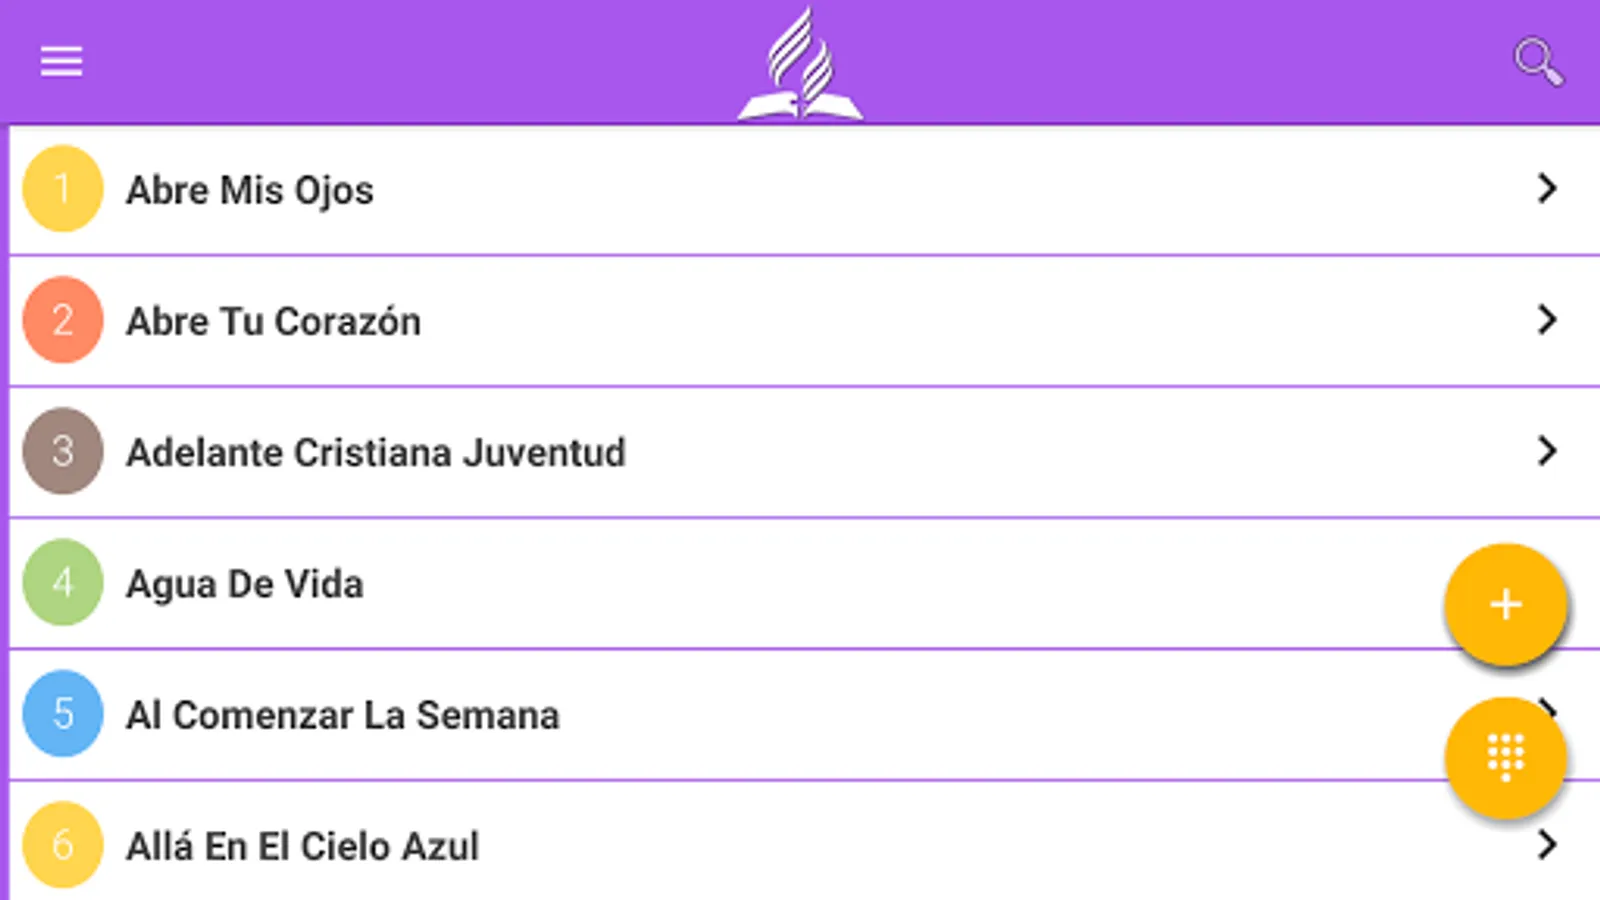Tap the blue number 5 badge
This screenshot has width=1600, height=900.
tap(63, 713)
